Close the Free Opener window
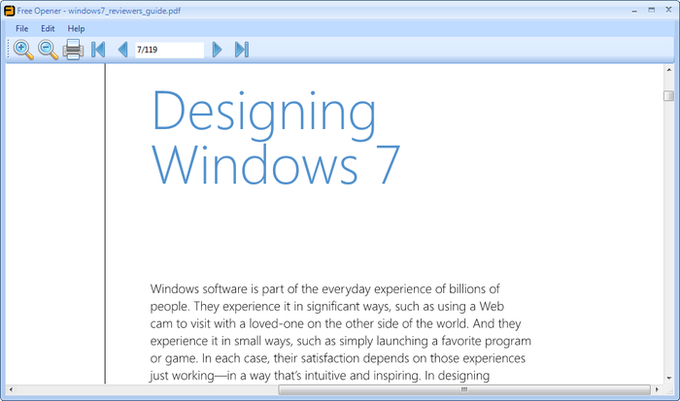Screen dimensions: 680x401 (x=668, y=10)
